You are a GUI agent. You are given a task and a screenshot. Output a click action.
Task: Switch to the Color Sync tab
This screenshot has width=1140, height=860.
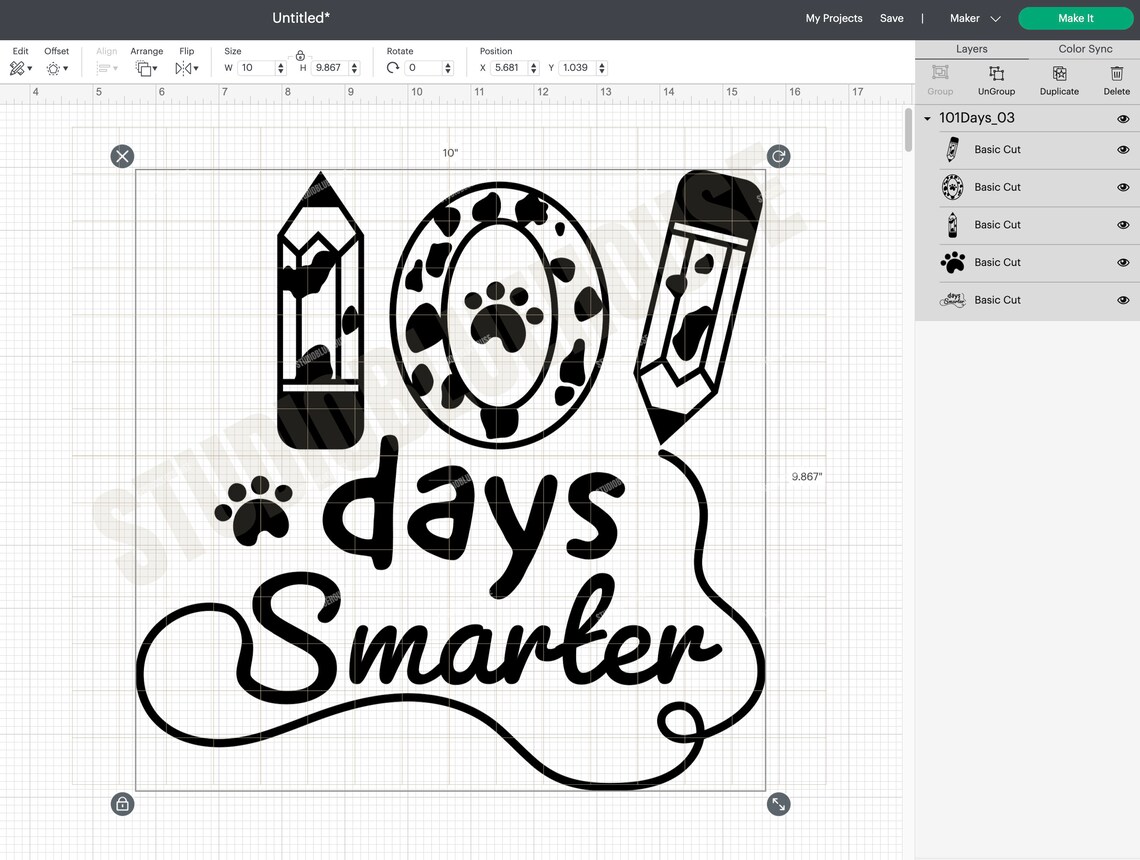1084,48
